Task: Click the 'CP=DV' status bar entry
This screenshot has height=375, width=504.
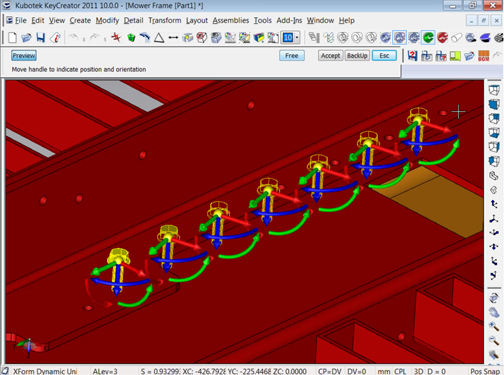Action: click(330, 371)
